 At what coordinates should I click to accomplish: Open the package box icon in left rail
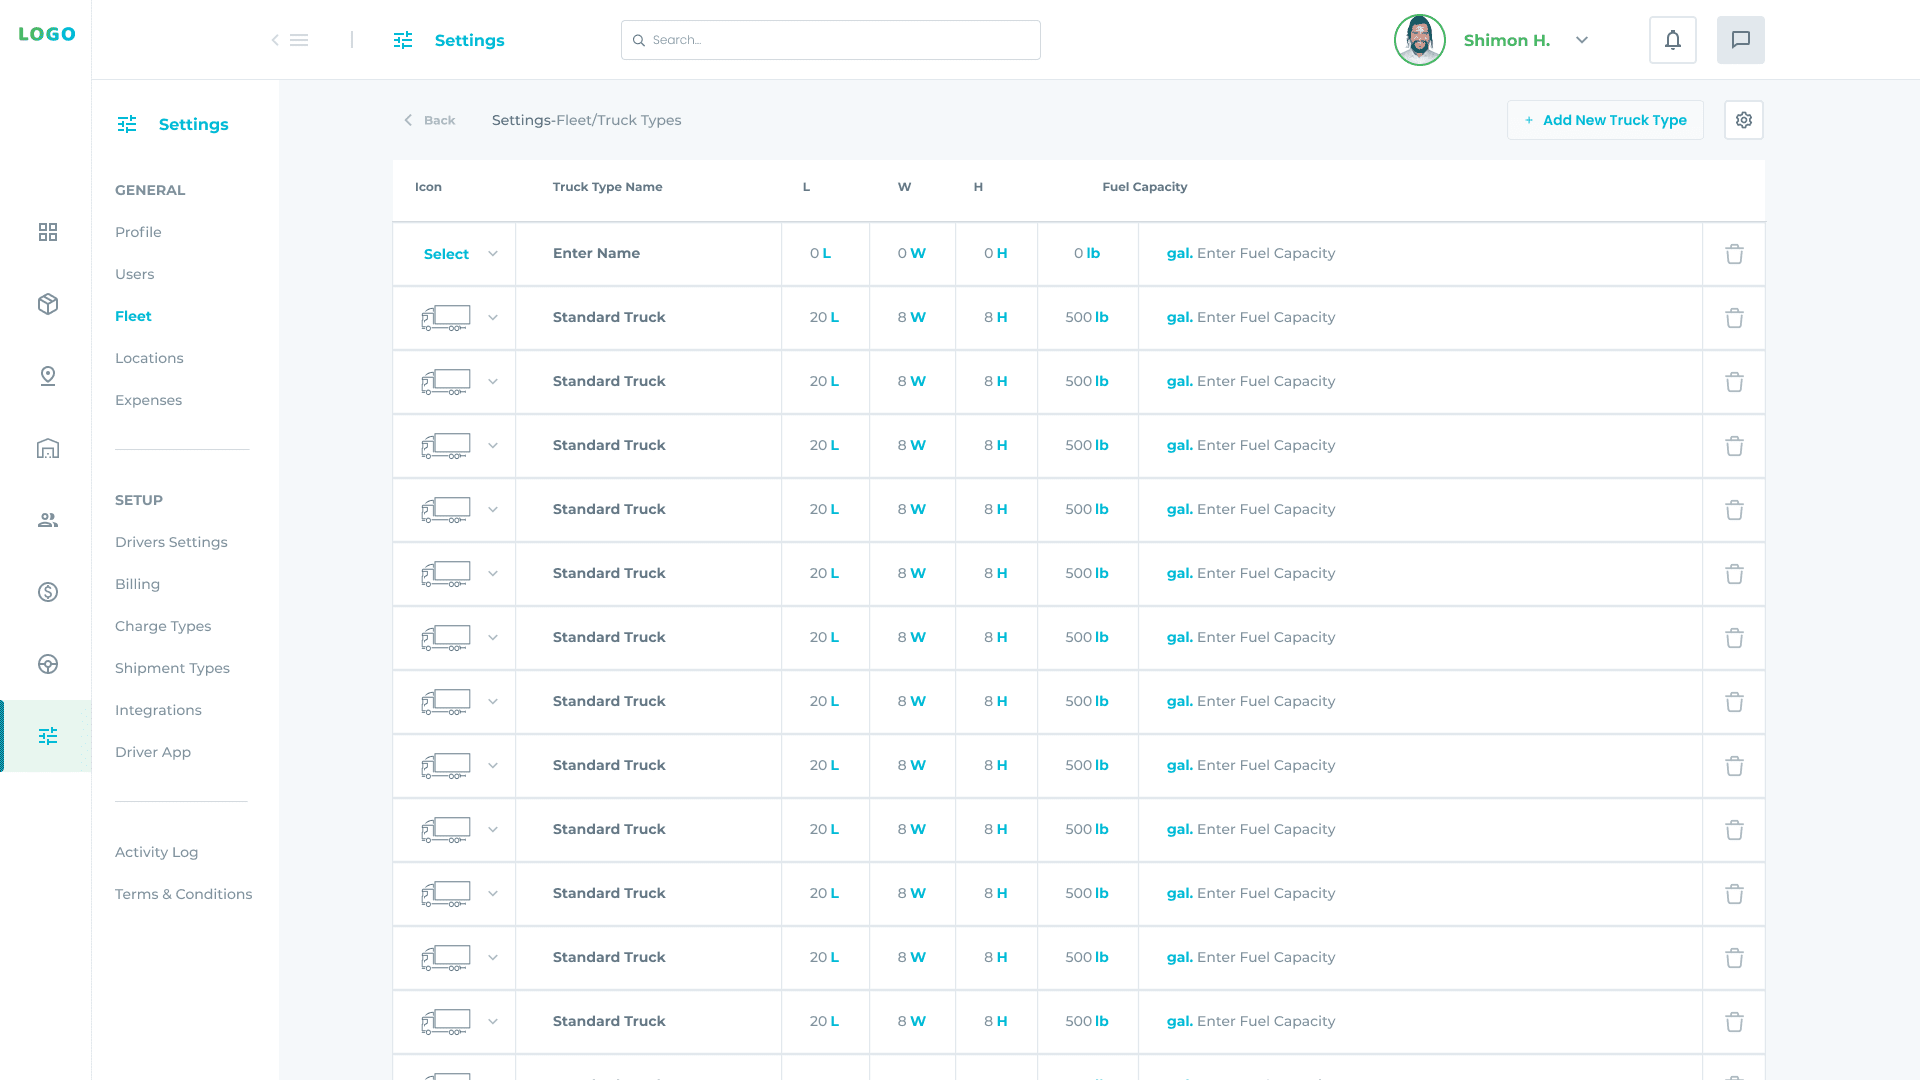click(x=48, y=304)
